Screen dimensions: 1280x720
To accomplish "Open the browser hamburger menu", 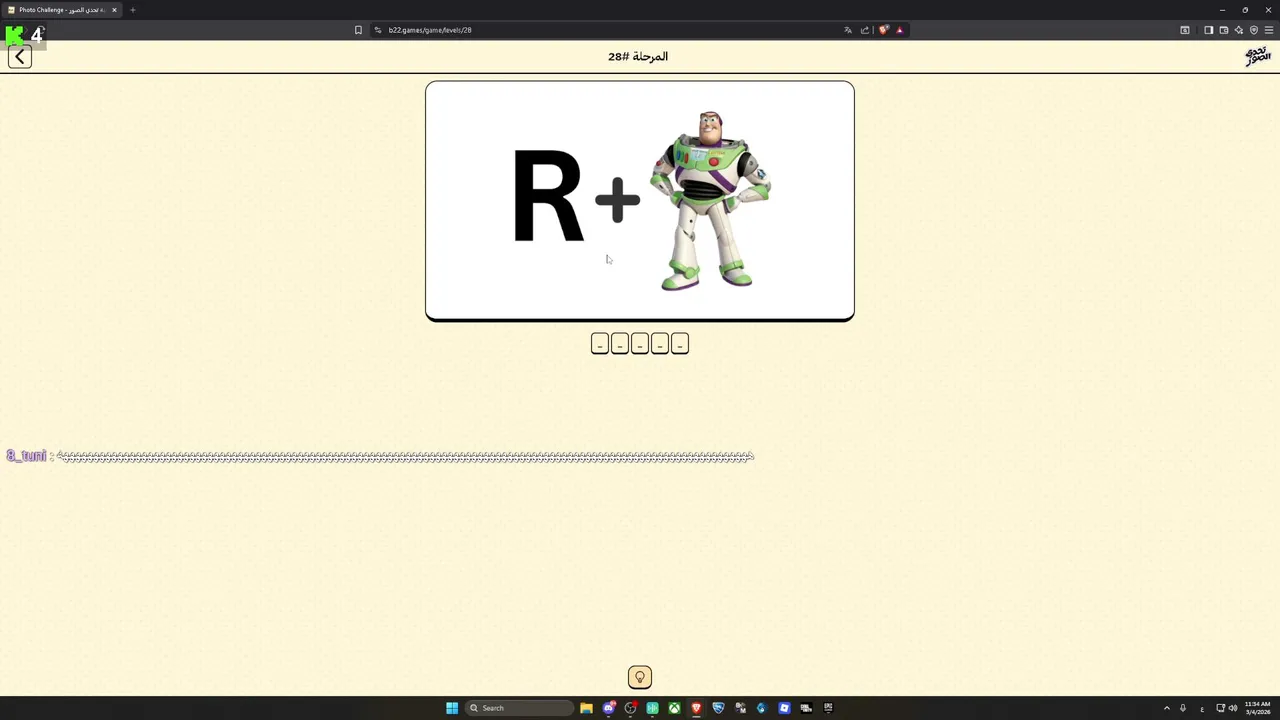I will point(1269,30).
